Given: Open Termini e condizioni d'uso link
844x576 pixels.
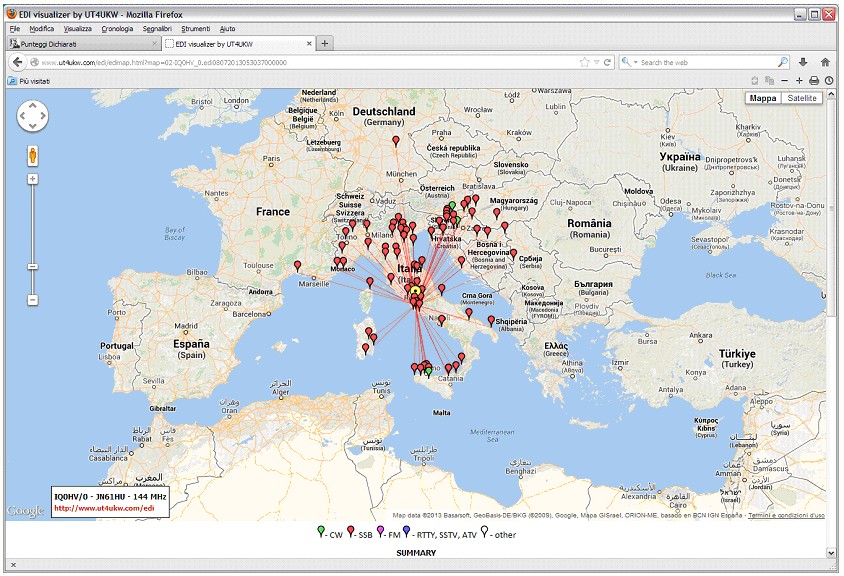Looking at the screenshot, I should click(x=786, y=515).
